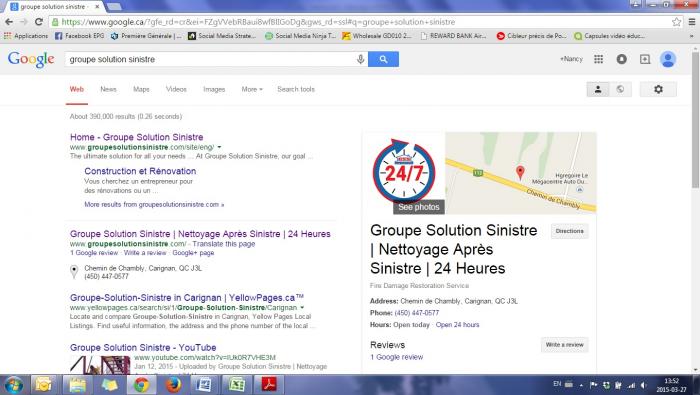This screenshot has height=395, width=700.
Task: Expand the arrow beside groupesolutionsinistre.com/site/eng URL
Action: pyautogui.click(x=219, y=147)
